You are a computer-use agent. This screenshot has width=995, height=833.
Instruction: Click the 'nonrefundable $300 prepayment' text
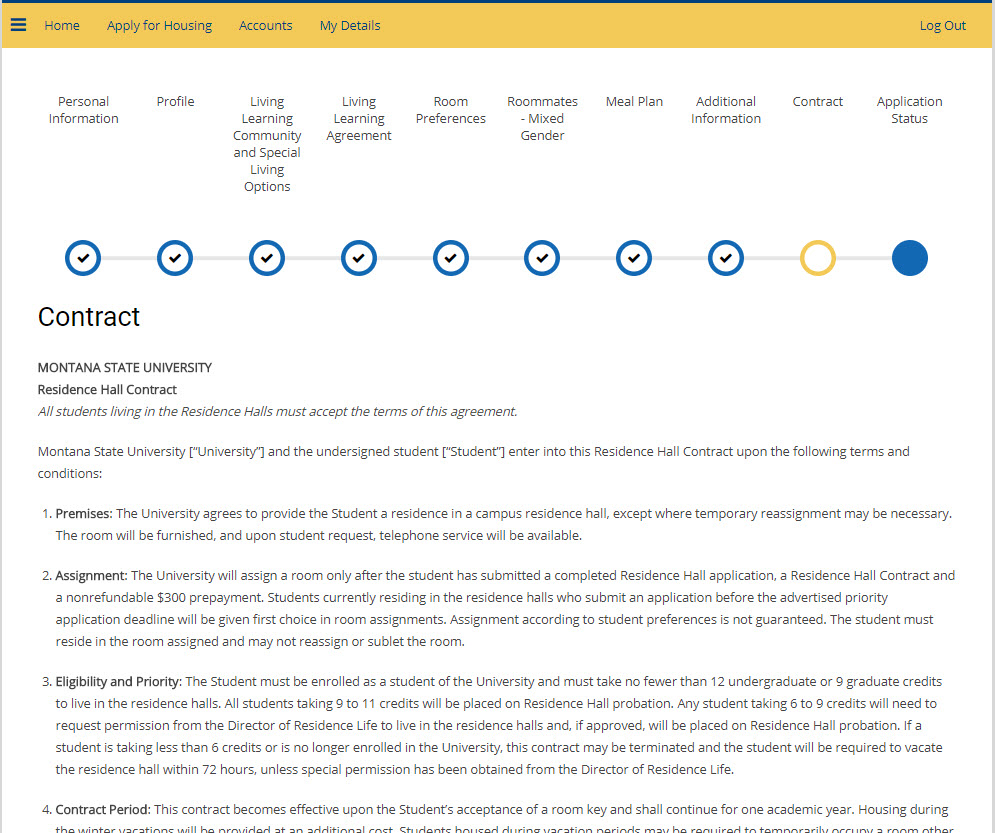pos(164,598)
